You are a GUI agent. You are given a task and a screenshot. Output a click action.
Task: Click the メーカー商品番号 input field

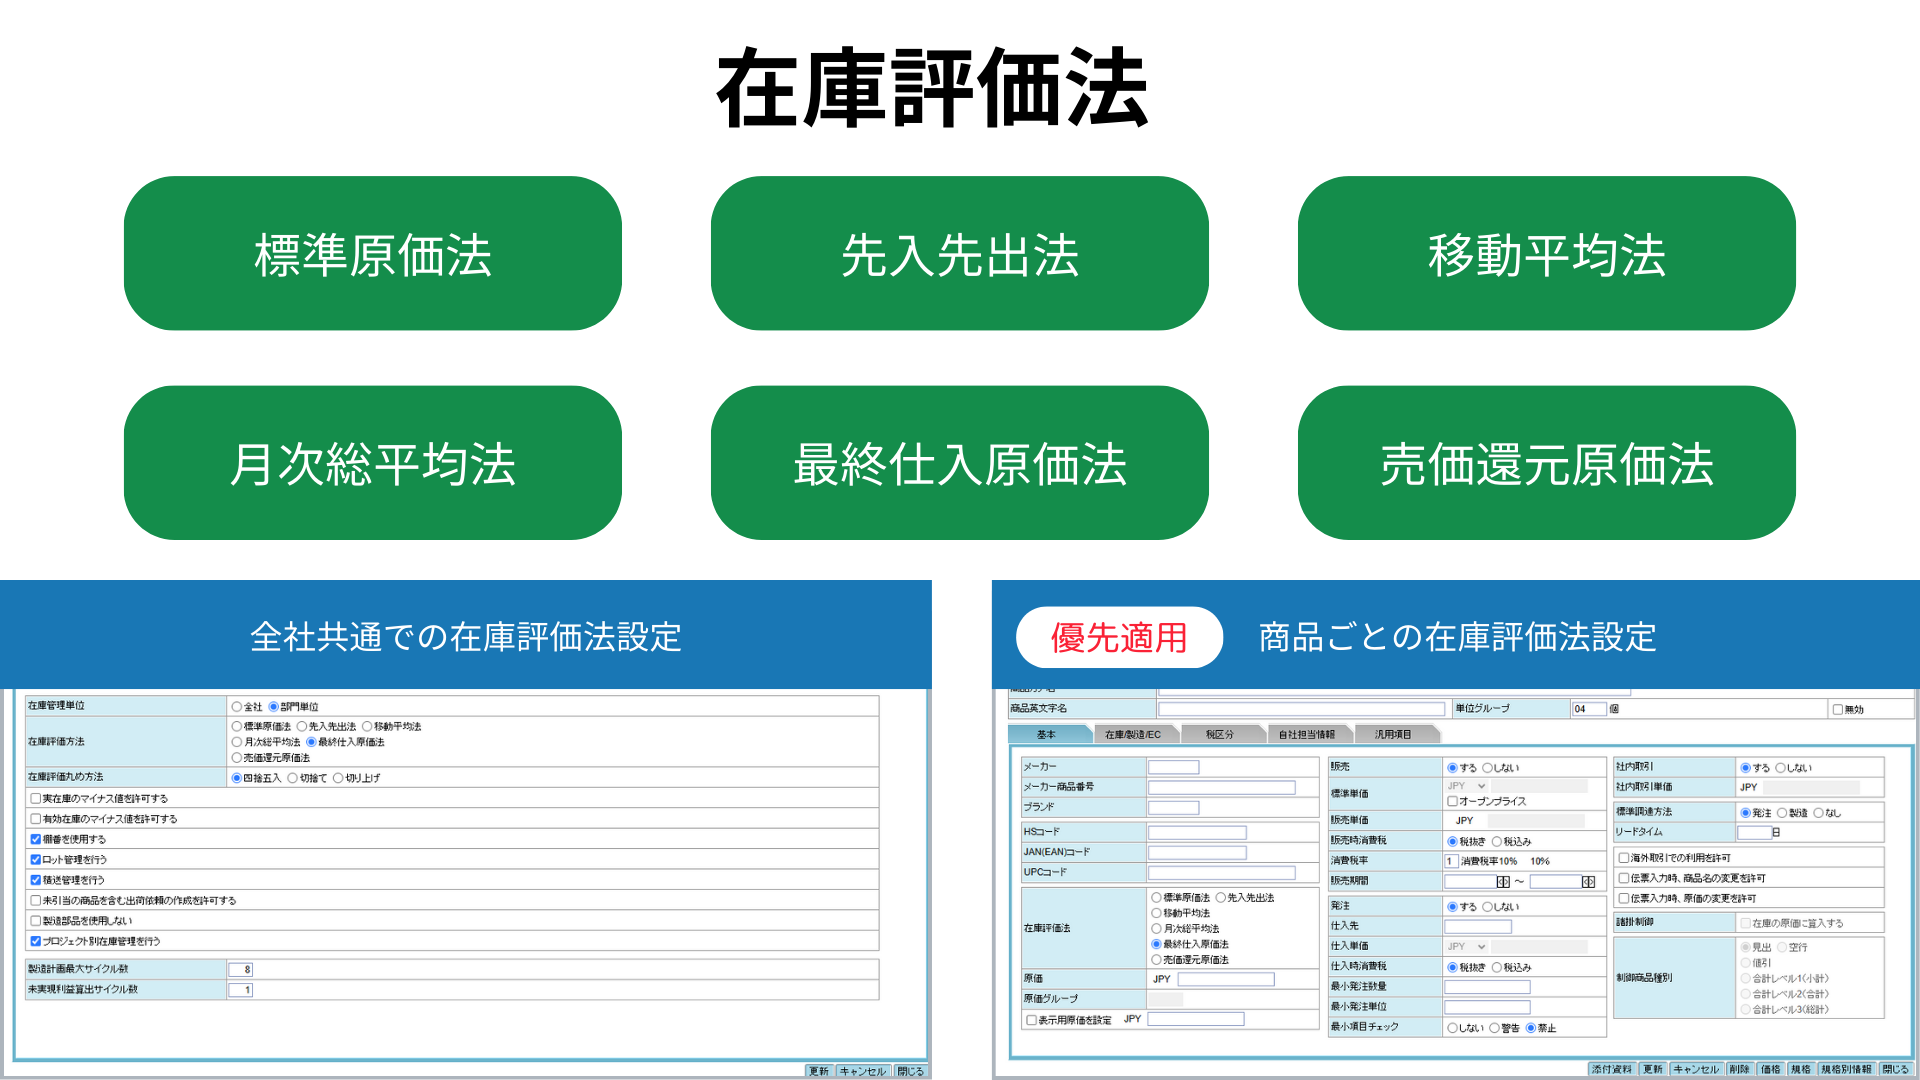pos(1220,788)
